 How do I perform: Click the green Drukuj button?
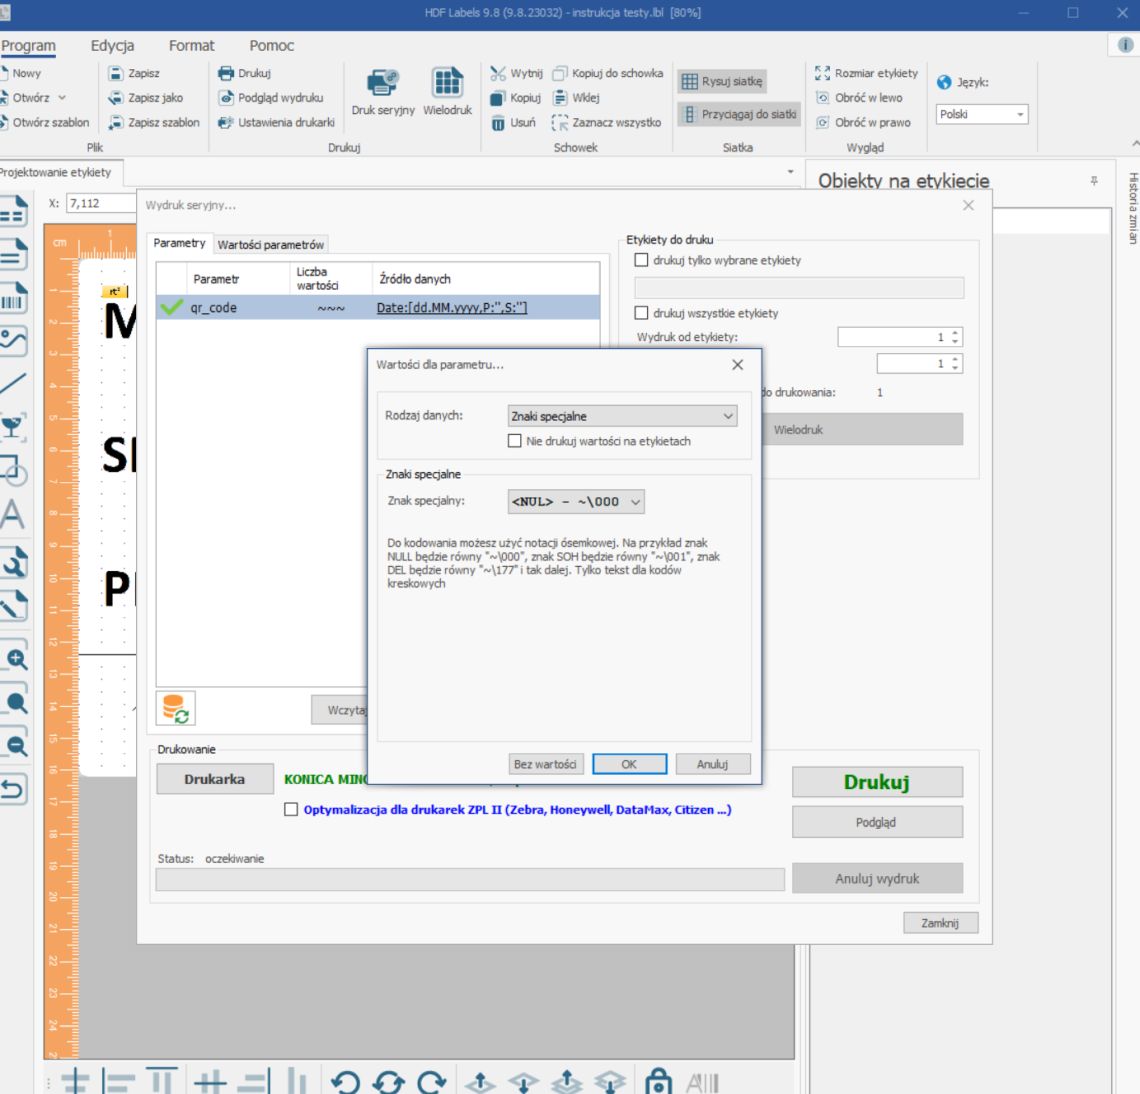coord(878,782)
